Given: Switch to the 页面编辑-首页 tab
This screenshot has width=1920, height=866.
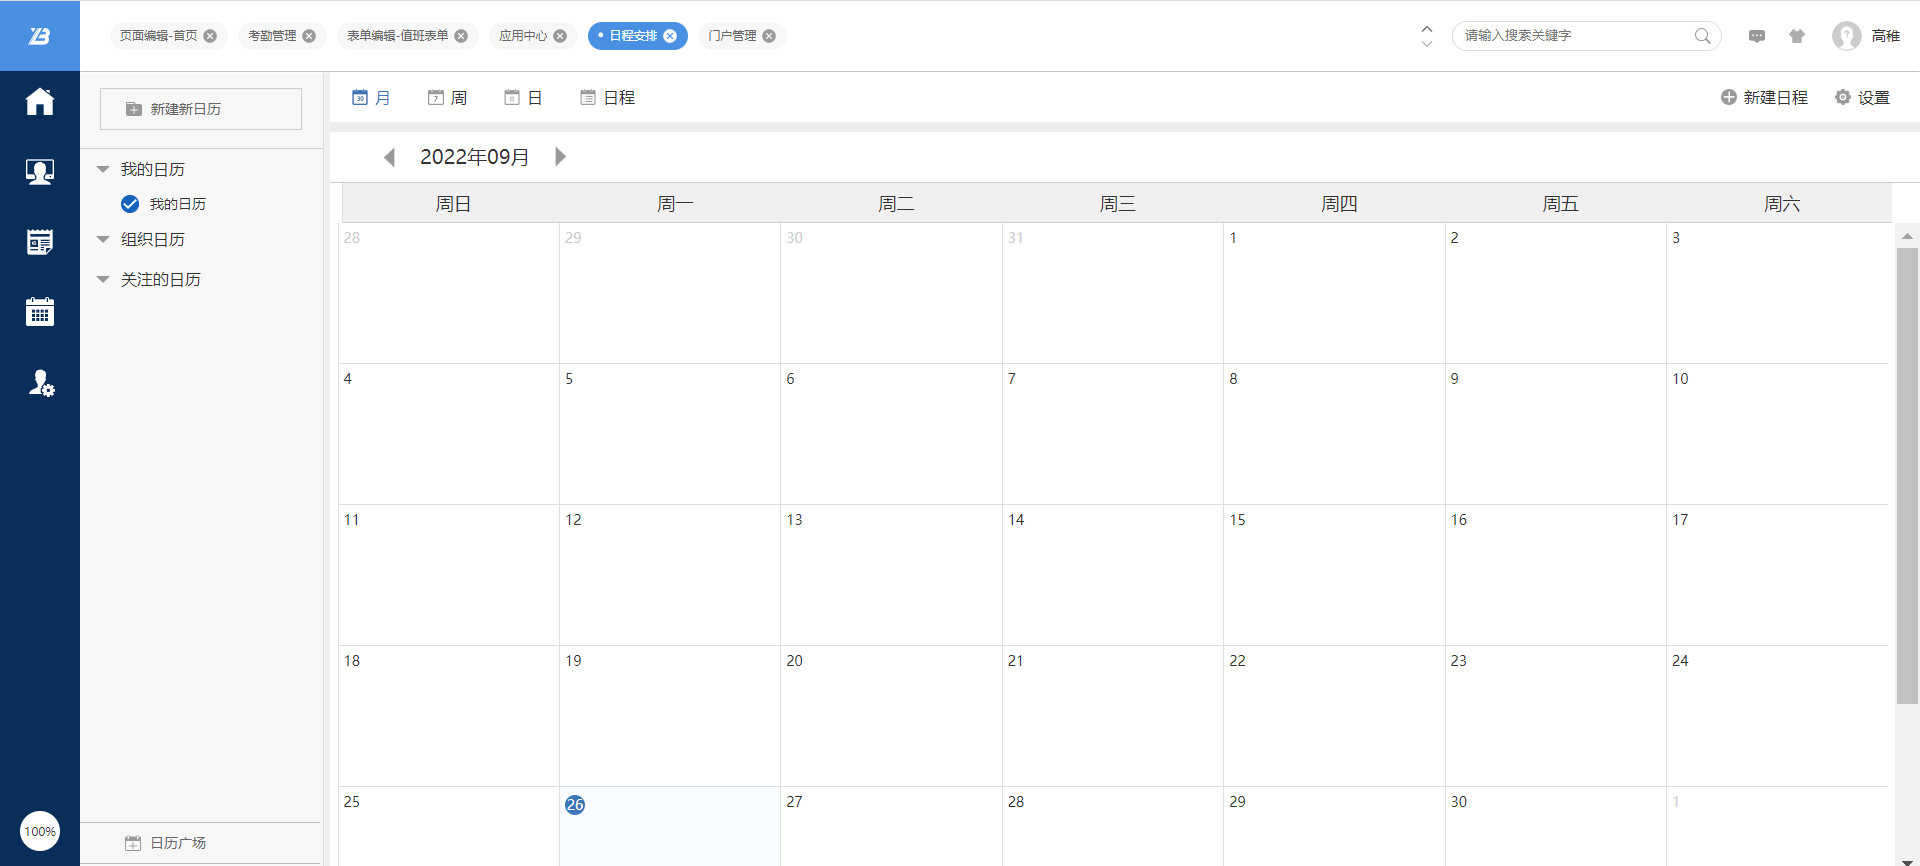Looking at the screenshot, I should [x=159, y=36].
